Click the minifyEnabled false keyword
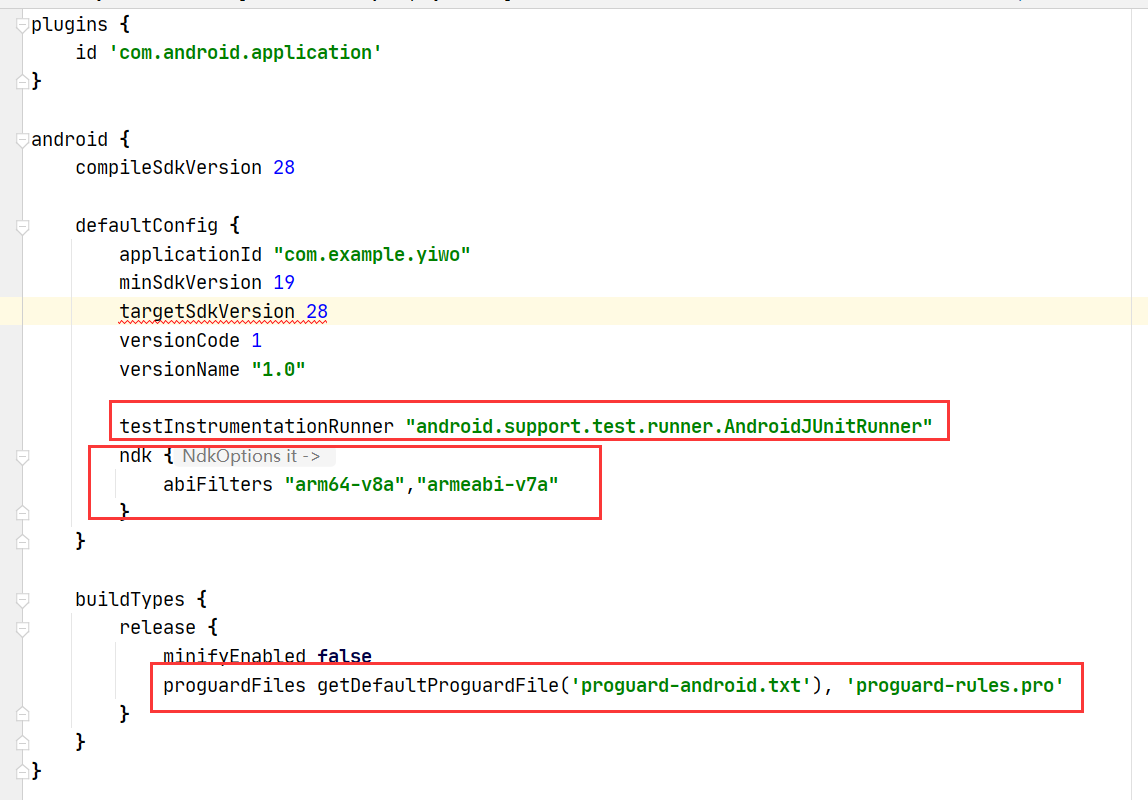 [x=344, y=655]
